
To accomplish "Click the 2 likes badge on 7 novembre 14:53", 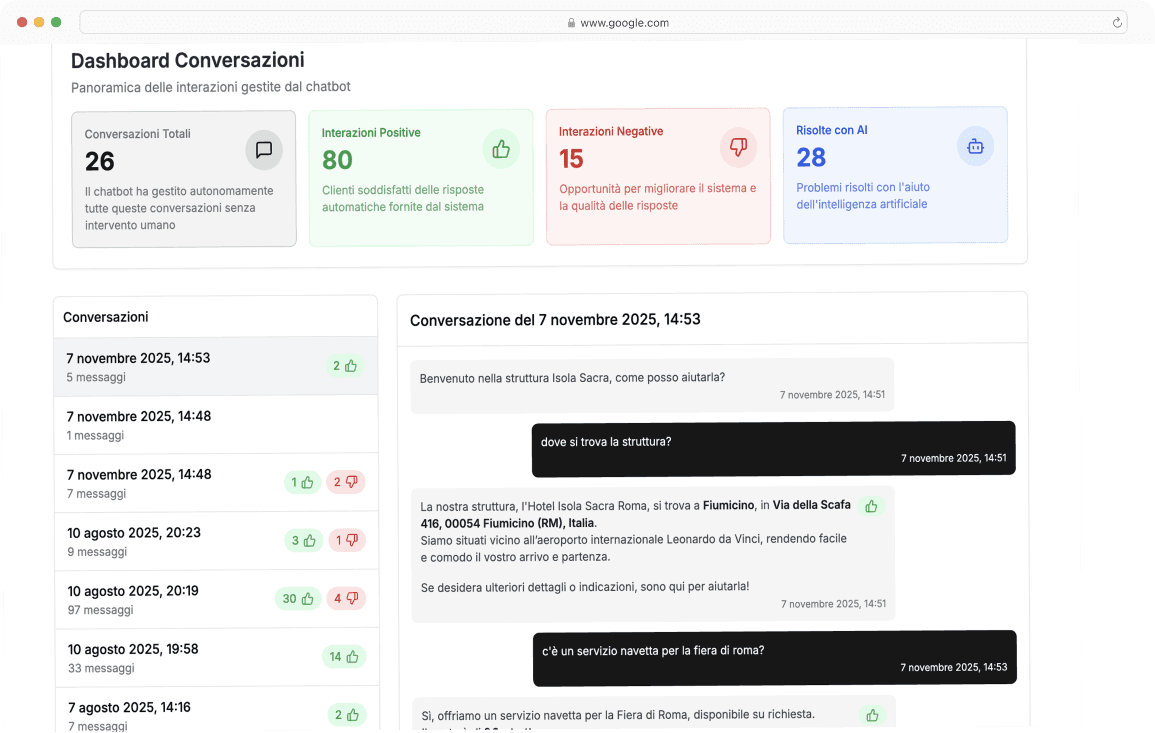I will pyautogui.click(x=345, y=365).
